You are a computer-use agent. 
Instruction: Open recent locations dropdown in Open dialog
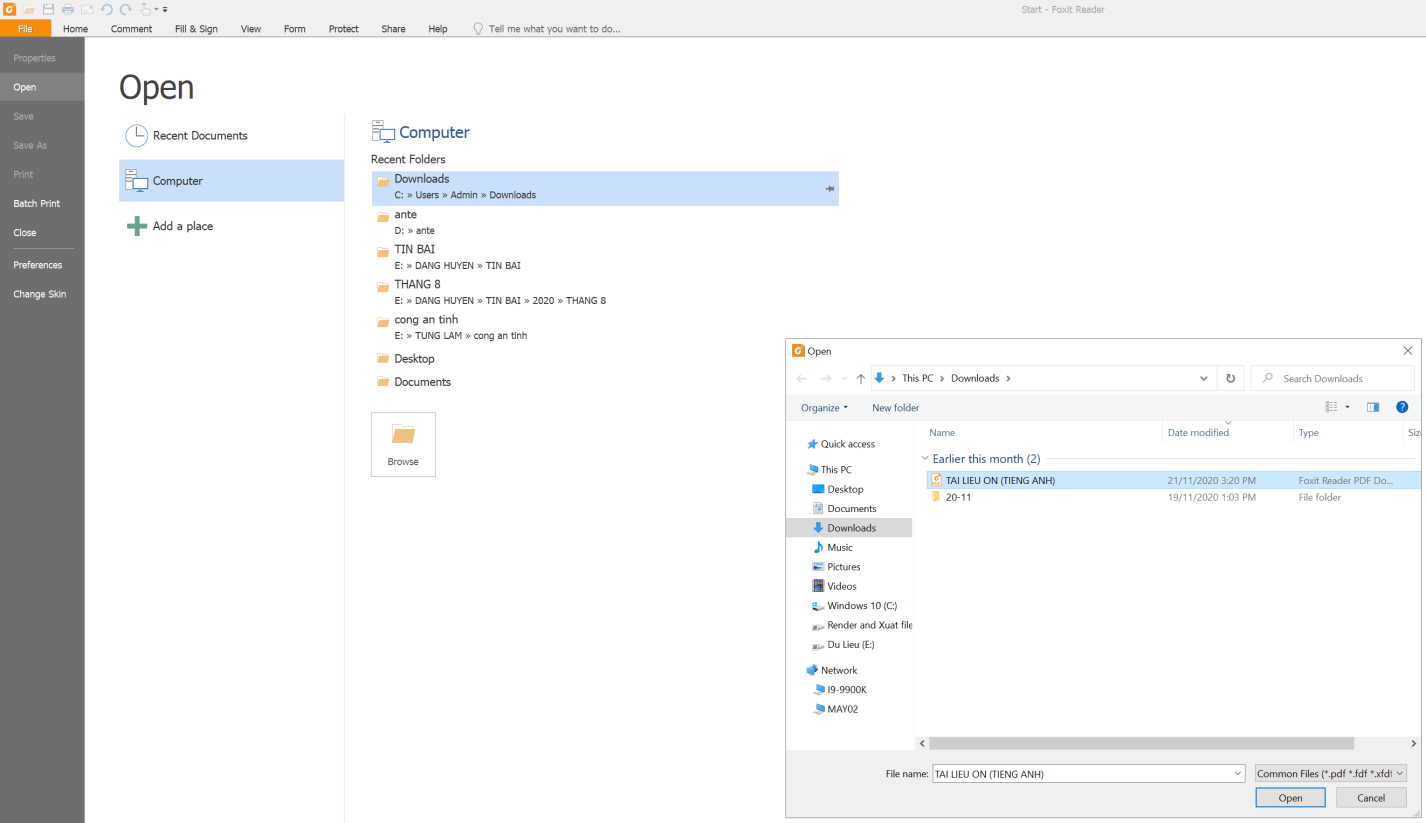[844, 378]
